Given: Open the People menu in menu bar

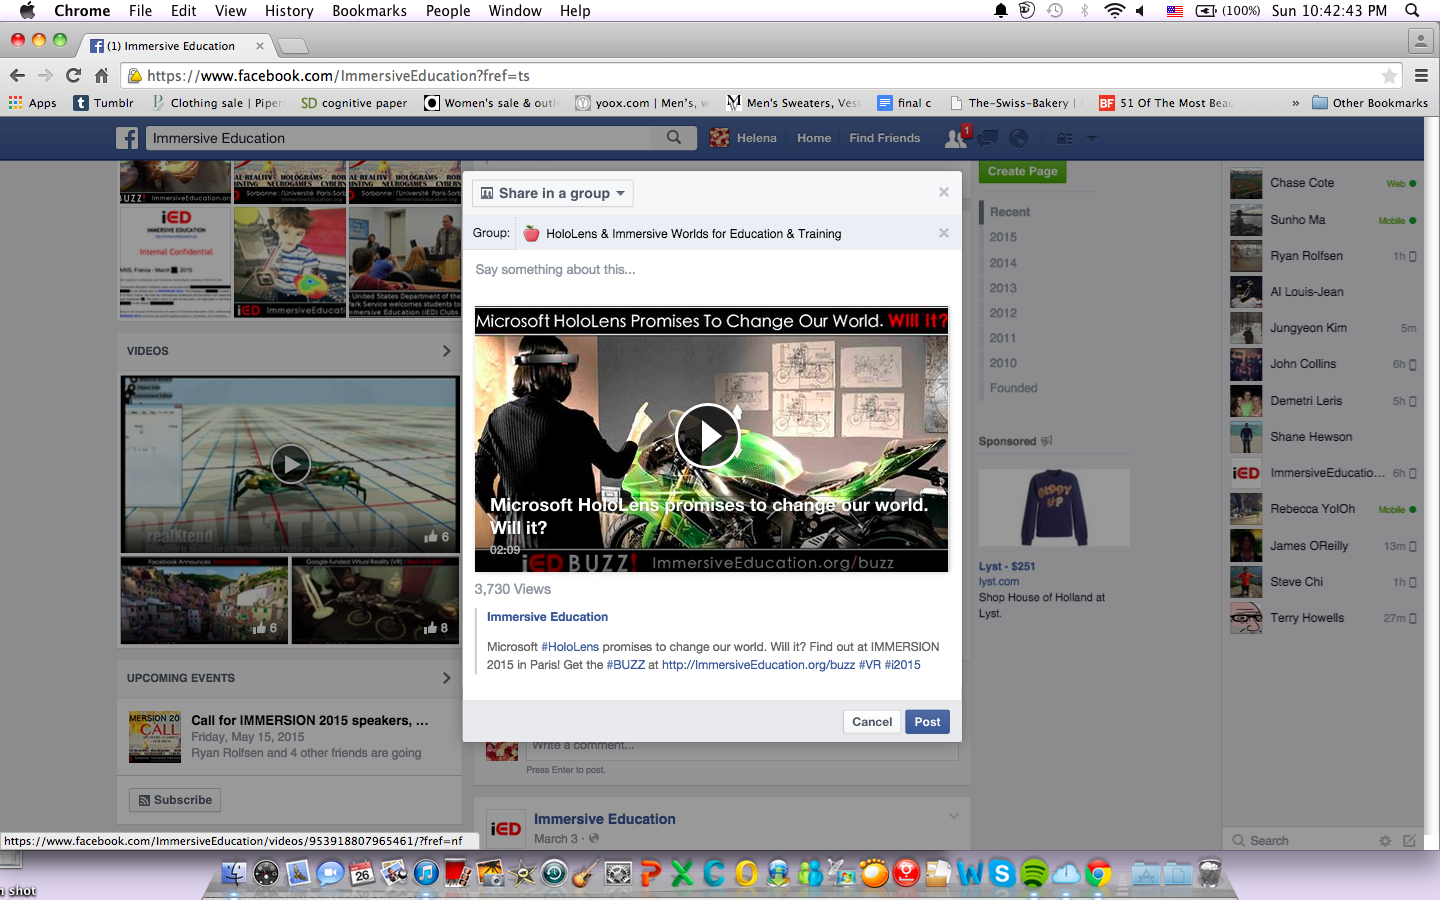Looking at the screenshot, I should tap(448, 11).
